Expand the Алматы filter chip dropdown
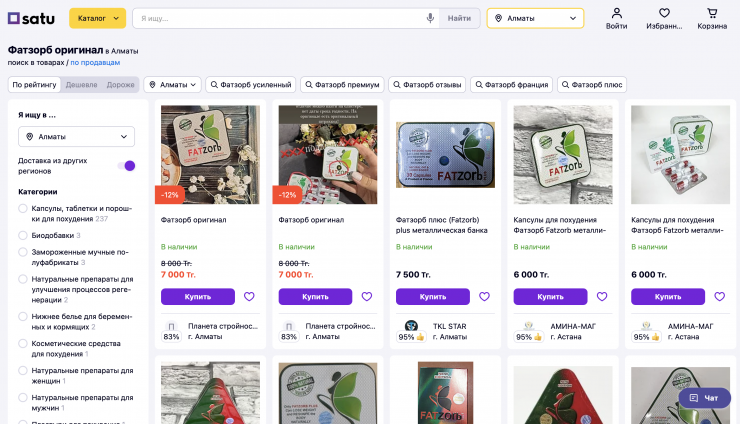The width and height of the screenshot is (740, 424). (173, 85)
